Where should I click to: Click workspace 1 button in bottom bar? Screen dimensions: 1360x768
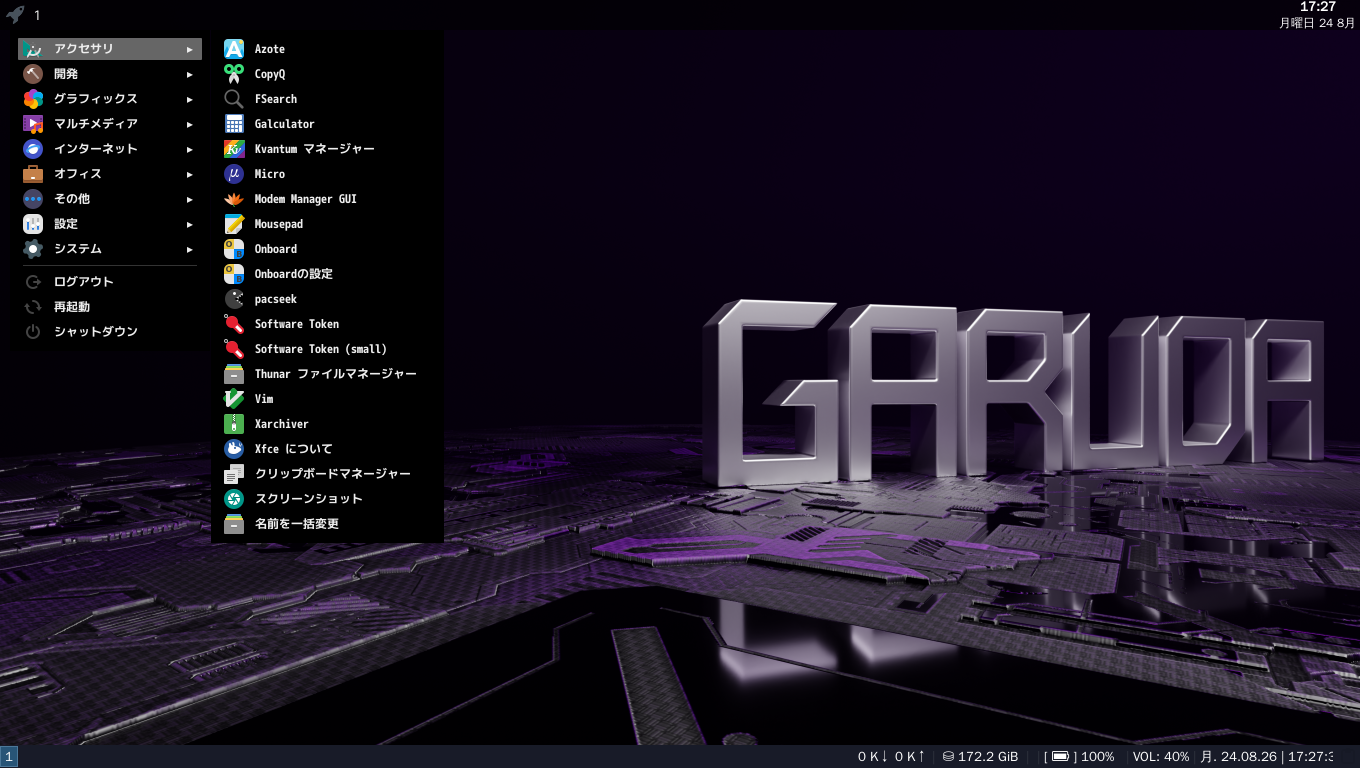tap(9, 757)
